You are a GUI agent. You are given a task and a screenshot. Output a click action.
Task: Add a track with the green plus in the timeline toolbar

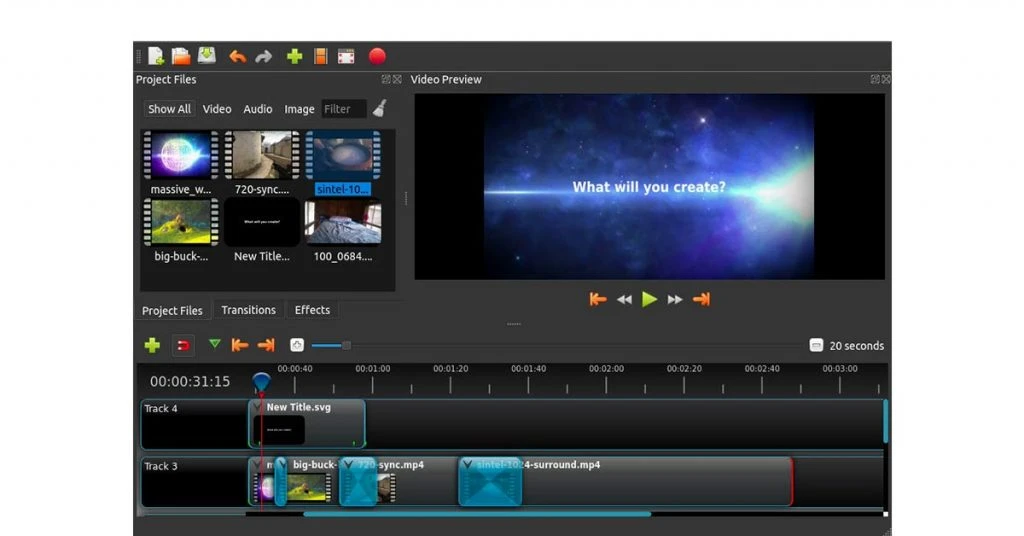pos(152,345)
